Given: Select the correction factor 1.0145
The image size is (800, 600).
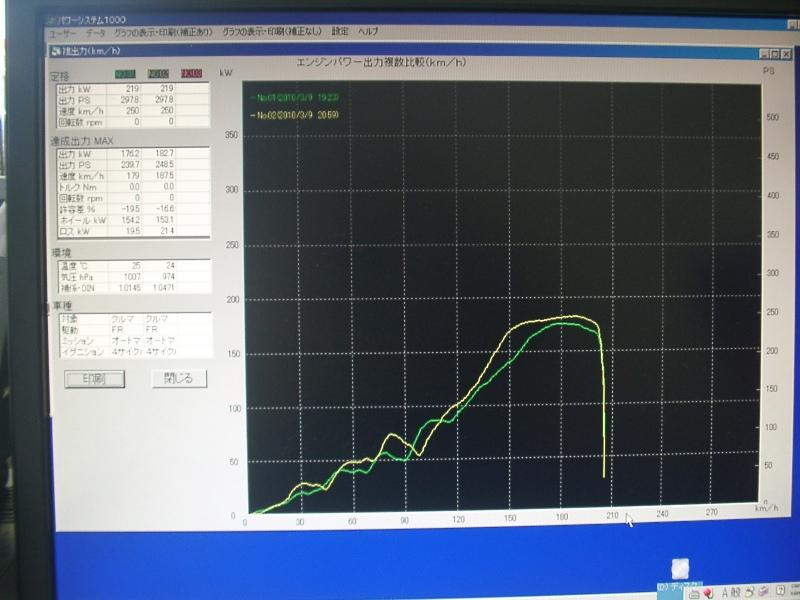Looking at the screenshot, I should 130,288.
